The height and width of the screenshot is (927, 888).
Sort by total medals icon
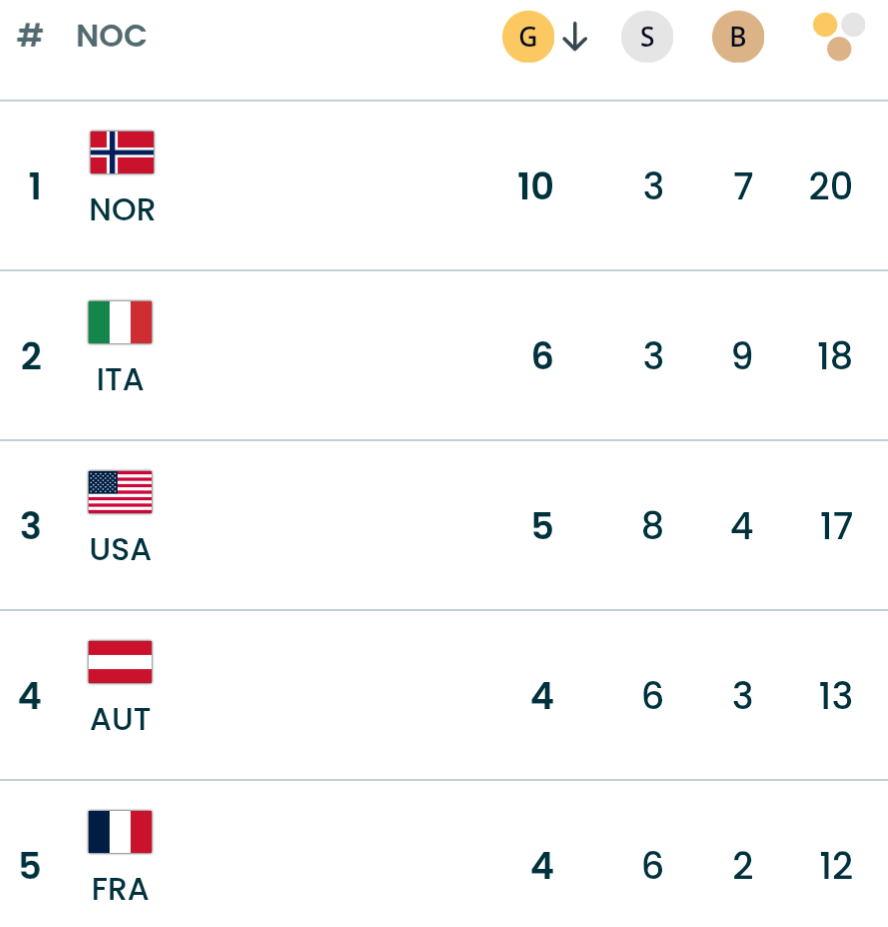pos(838,37)
